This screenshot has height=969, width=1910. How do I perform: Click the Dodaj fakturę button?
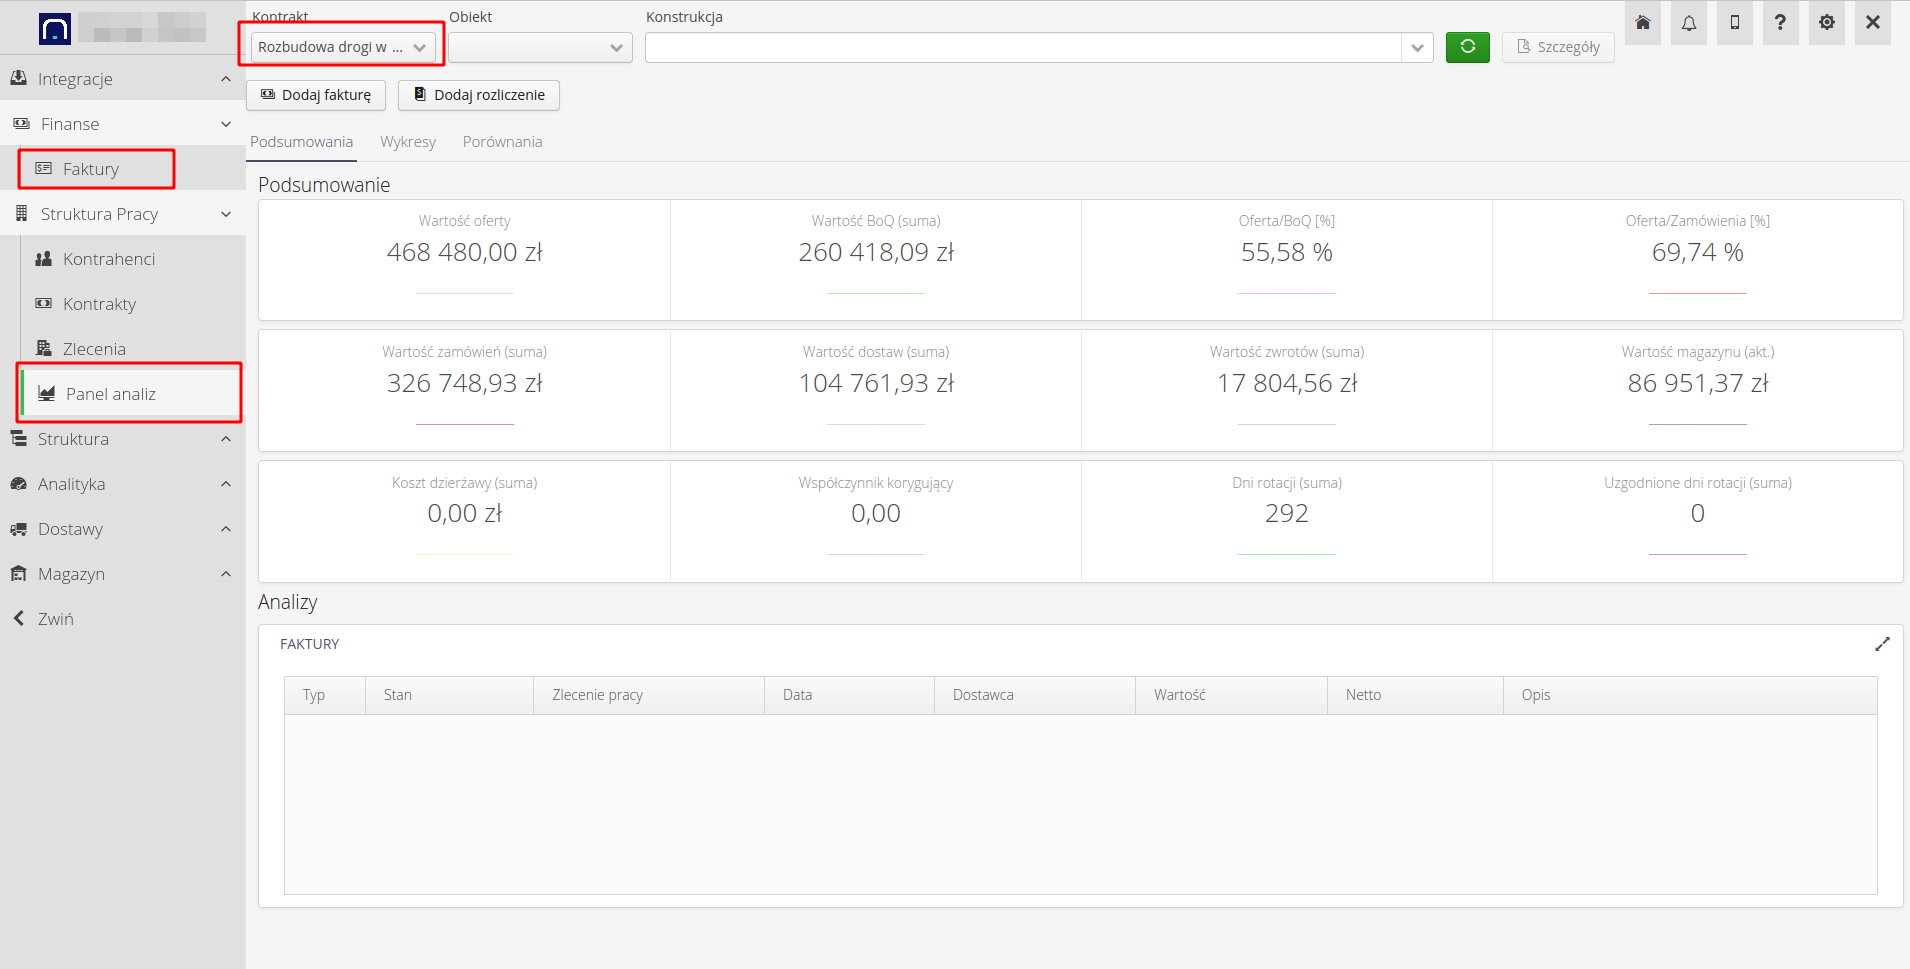pyautogui.click(x=316, y=95)
